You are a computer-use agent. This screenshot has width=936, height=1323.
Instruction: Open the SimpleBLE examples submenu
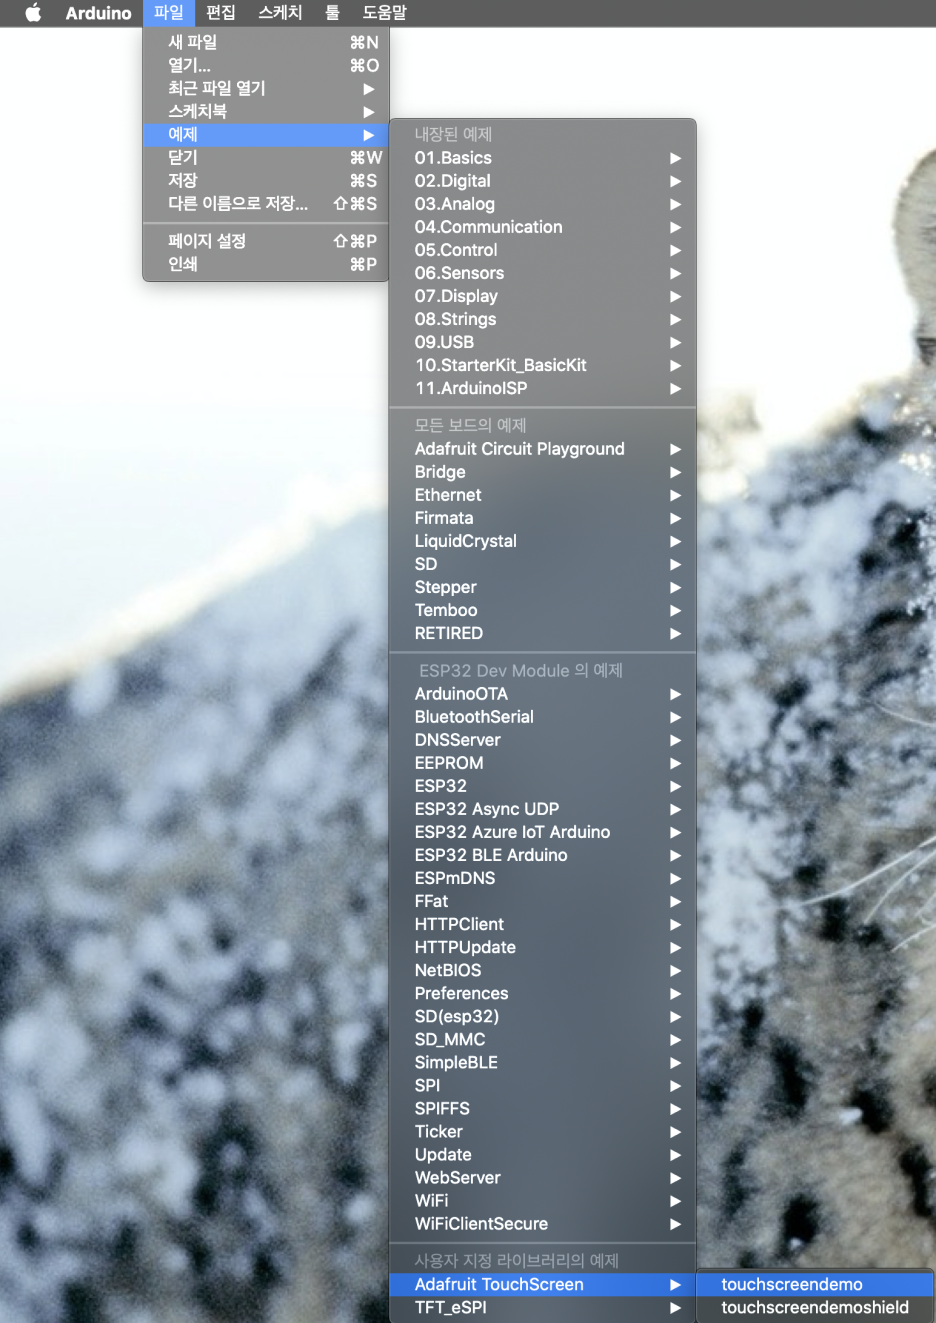(543, 1062)
